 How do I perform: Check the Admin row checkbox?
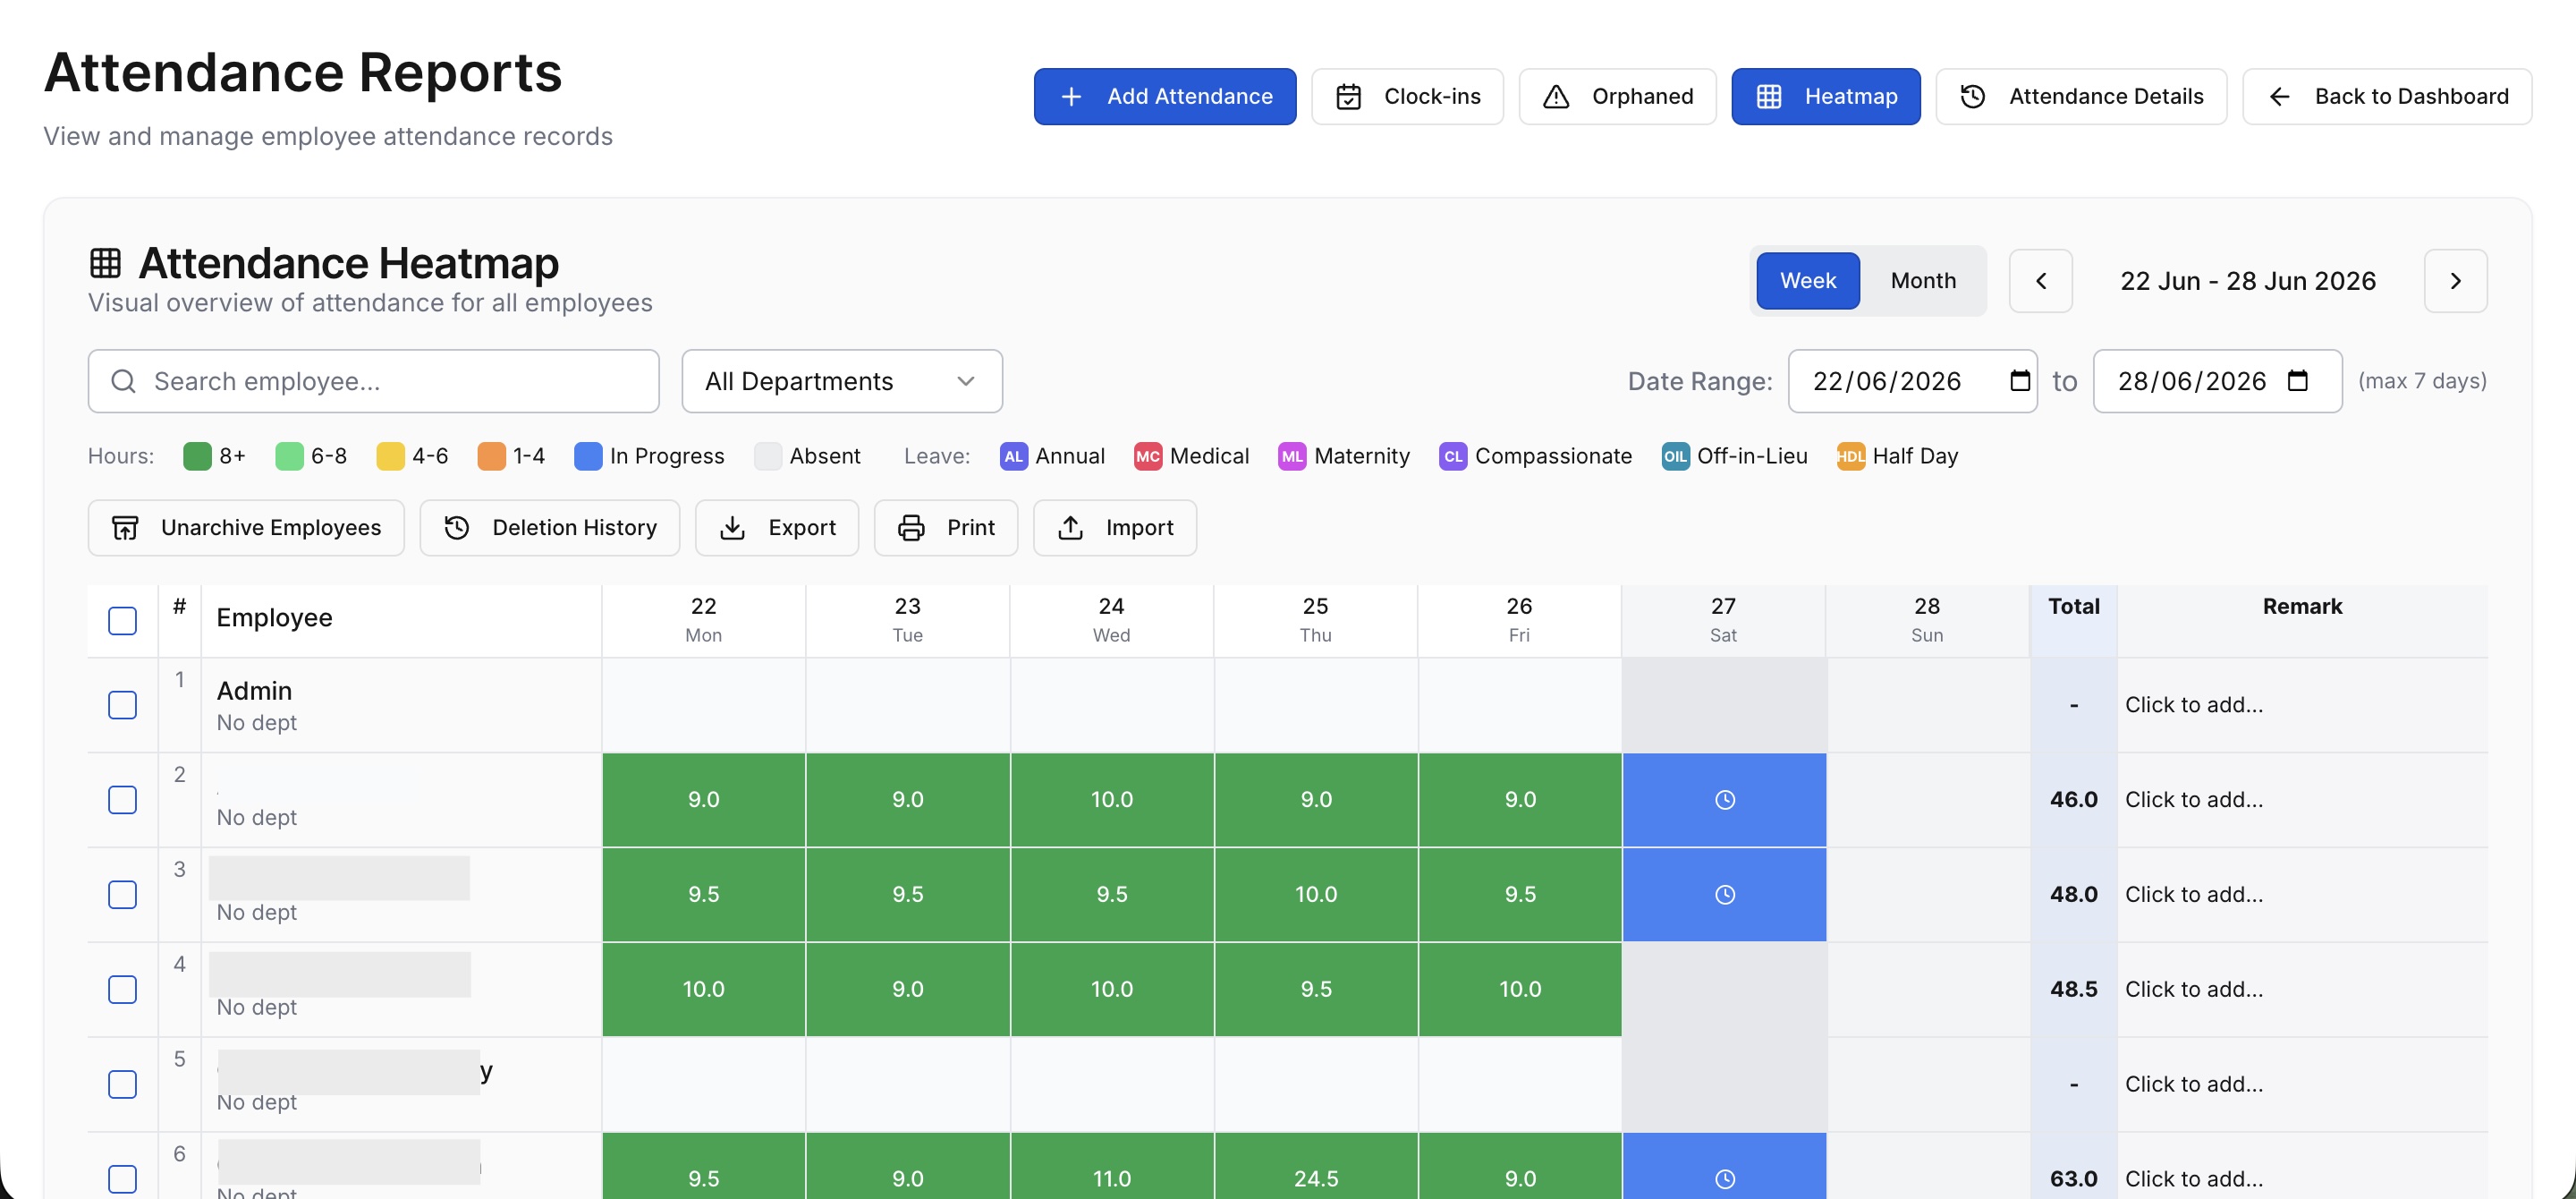pos(122,705)
